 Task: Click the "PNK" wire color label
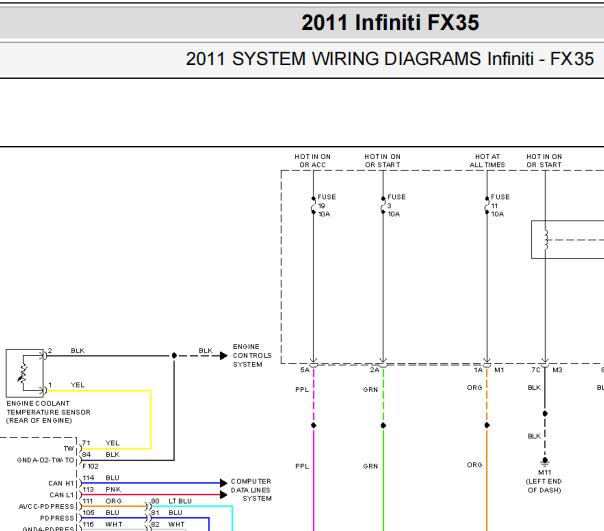pyautogui.click(x=113, y=489)
